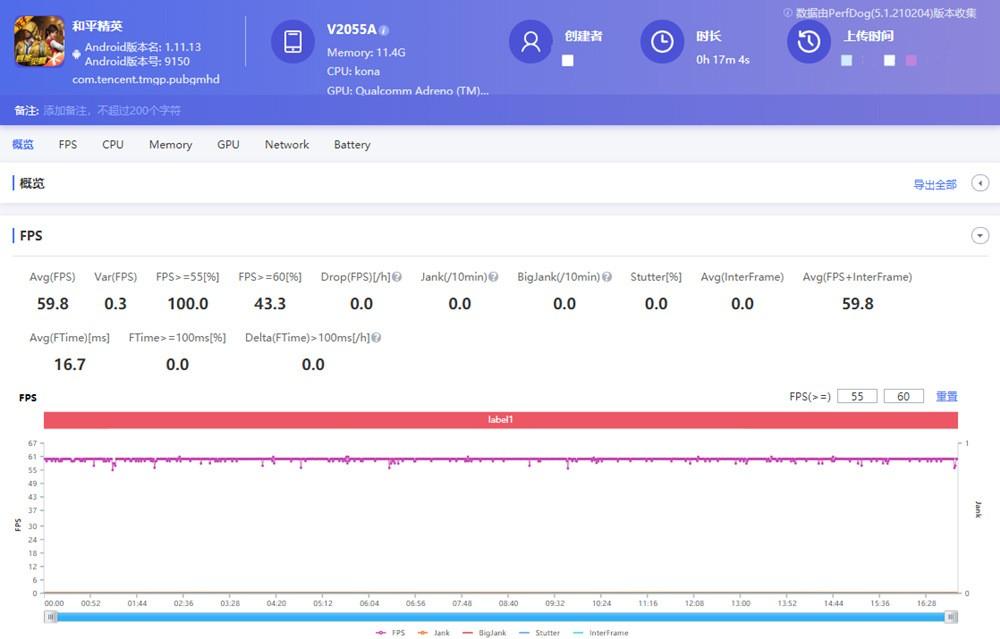The width and height of the screenshot is (1000, 639).
Task: Click help icon next to Delta(FTime)>100ms[/h]
Action: point(375,338)
